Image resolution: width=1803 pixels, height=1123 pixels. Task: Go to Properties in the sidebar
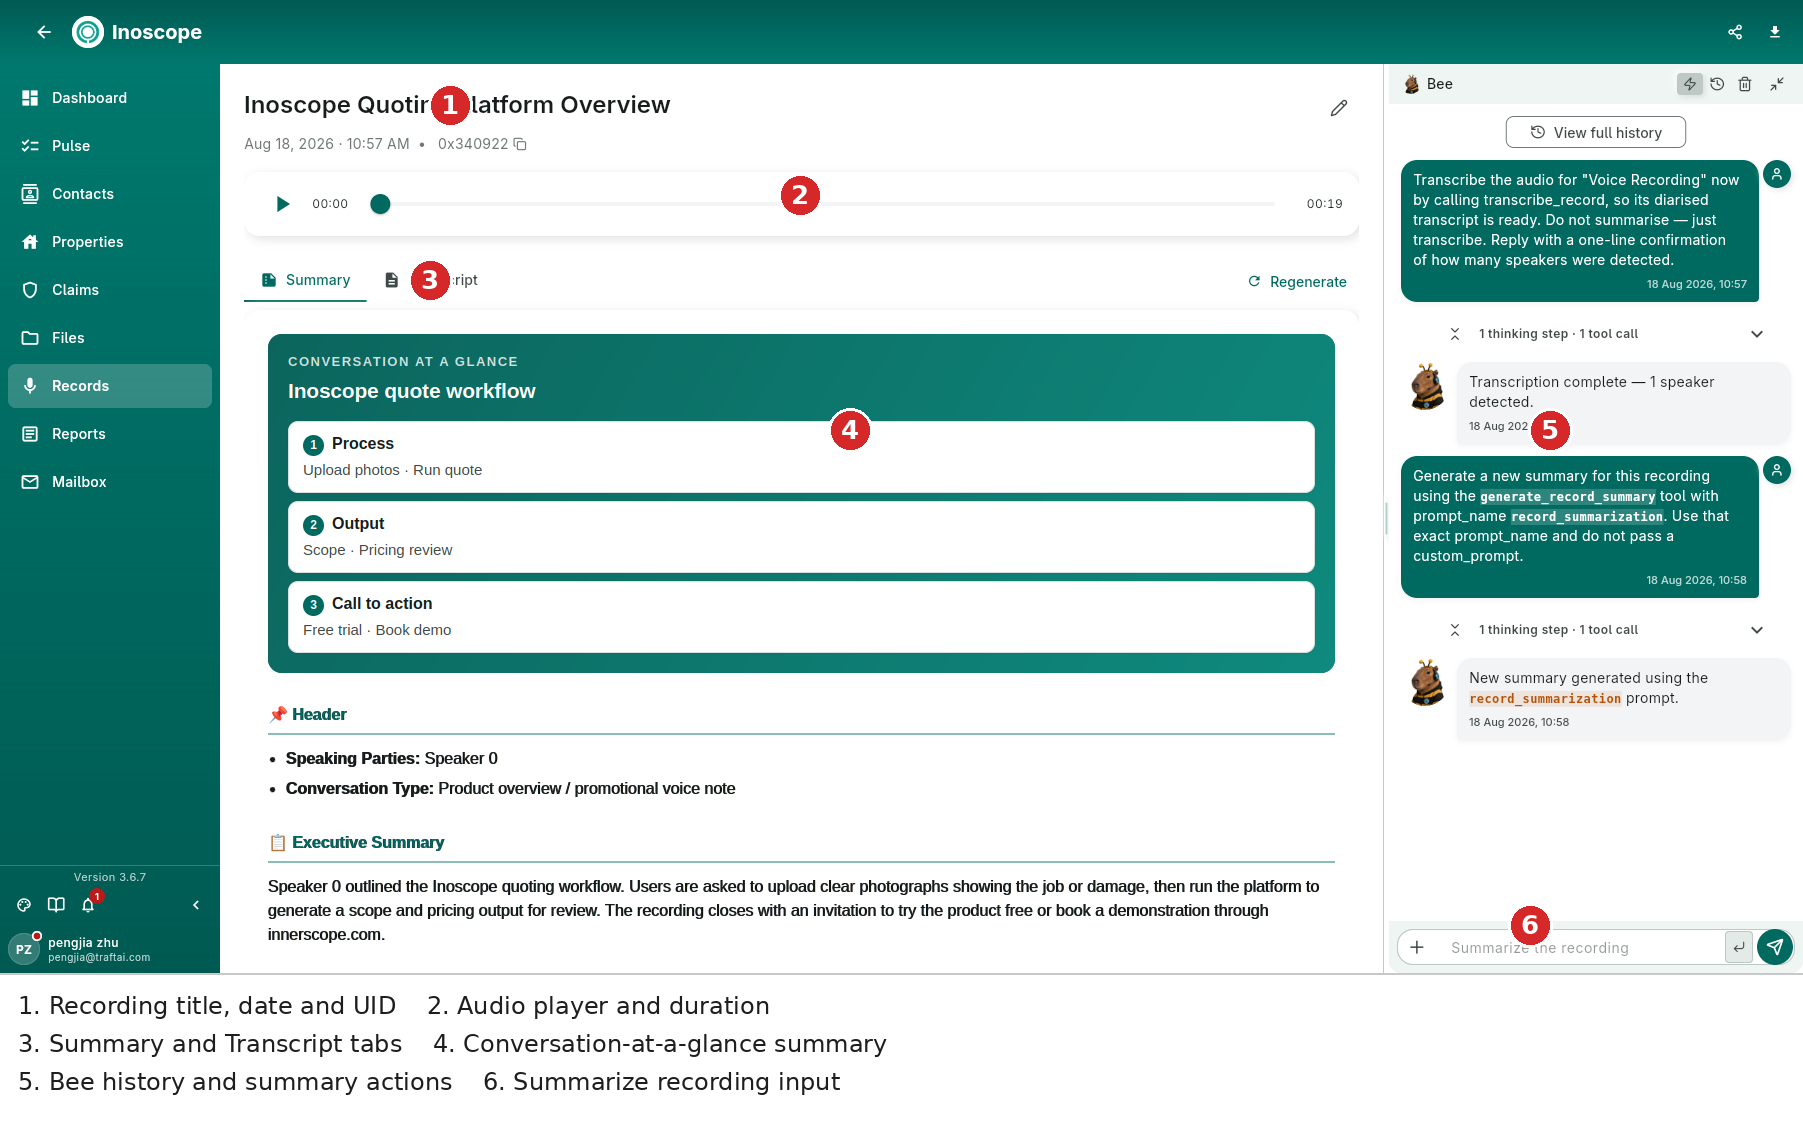(x=110, y=242)
